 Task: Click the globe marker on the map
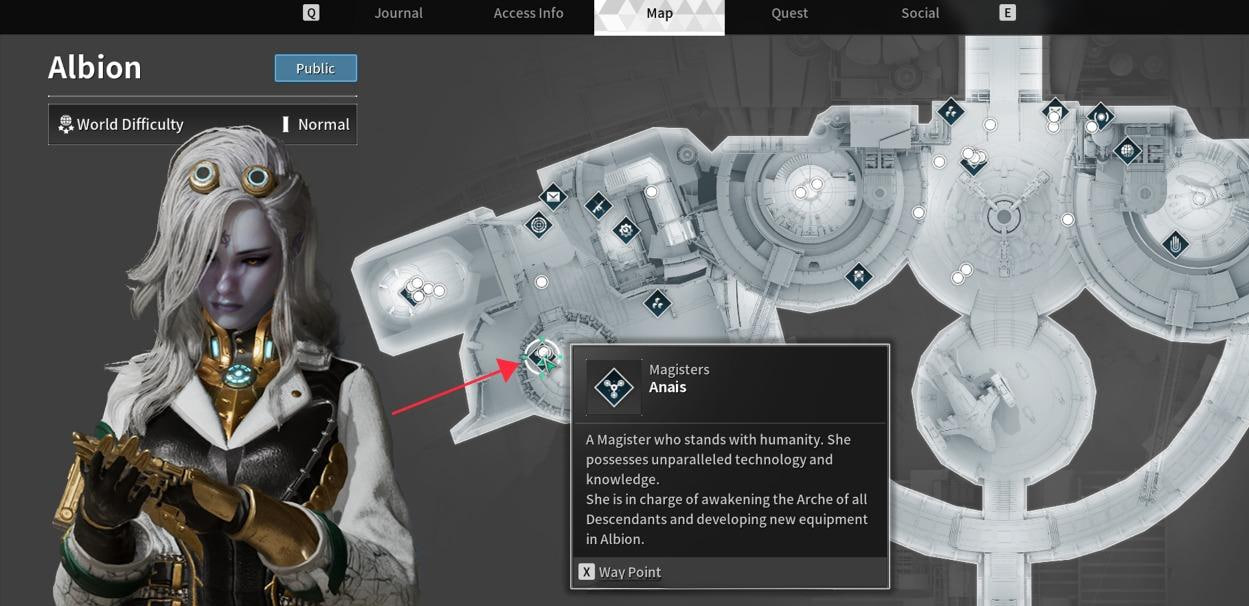point(1128,152)
